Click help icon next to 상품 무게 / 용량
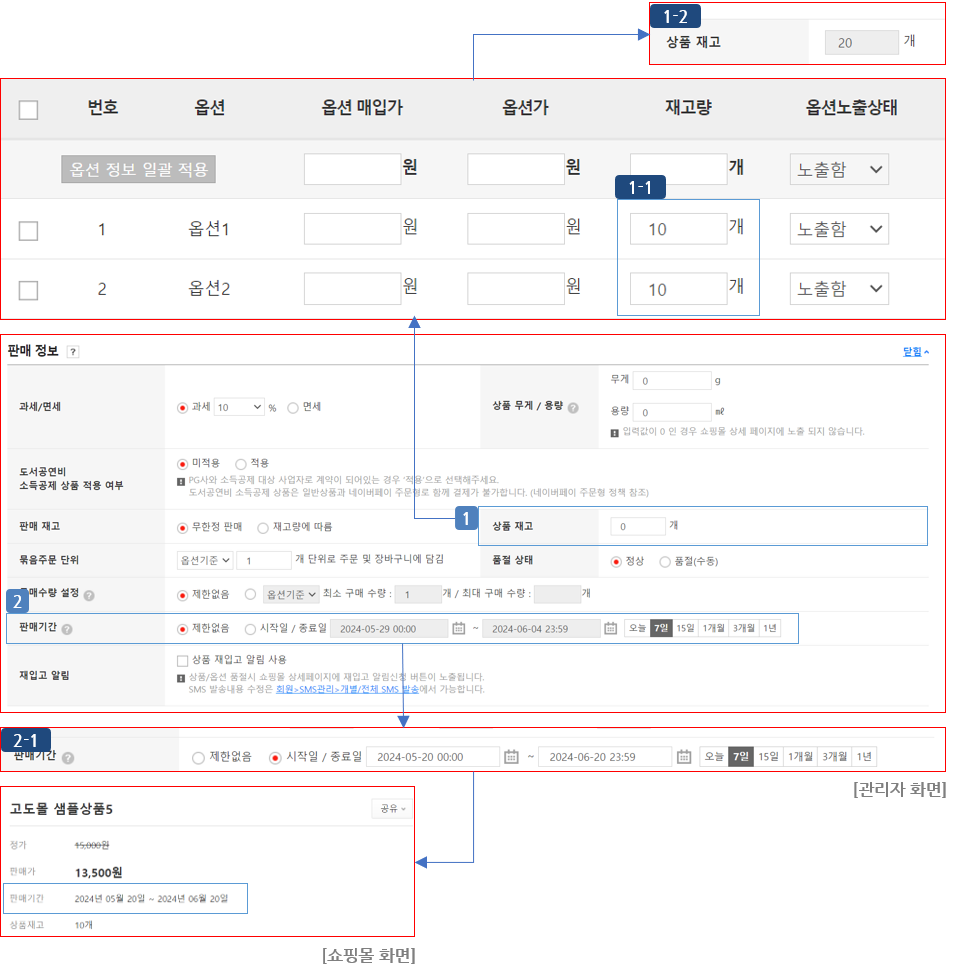Screen dimensions: 962x976 click(573, 408)
